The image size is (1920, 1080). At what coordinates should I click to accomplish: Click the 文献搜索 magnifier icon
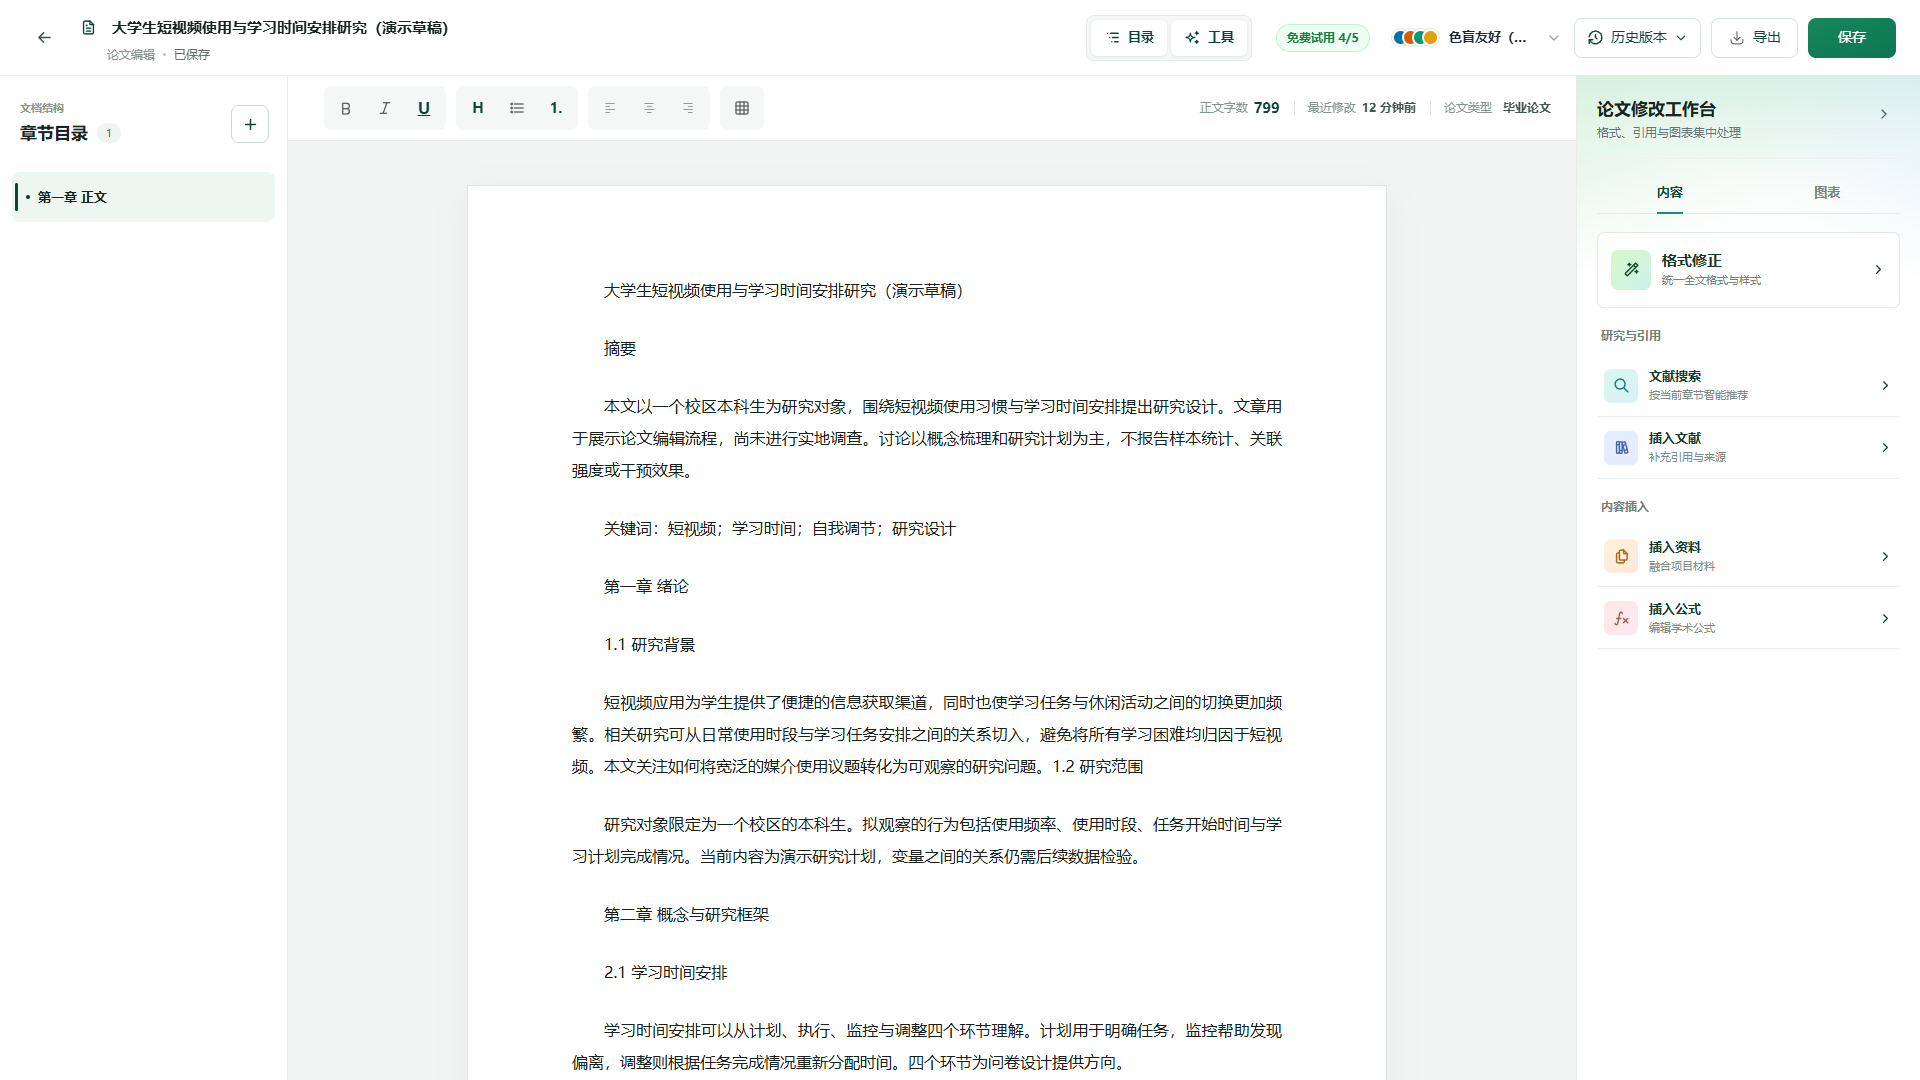point(1621,385)
